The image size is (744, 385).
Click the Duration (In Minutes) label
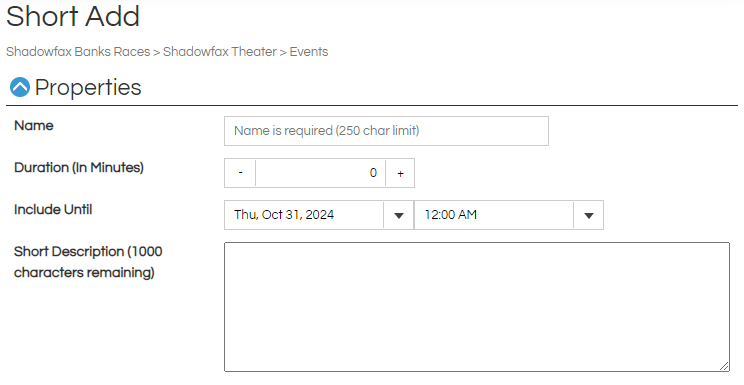[79, 168]
